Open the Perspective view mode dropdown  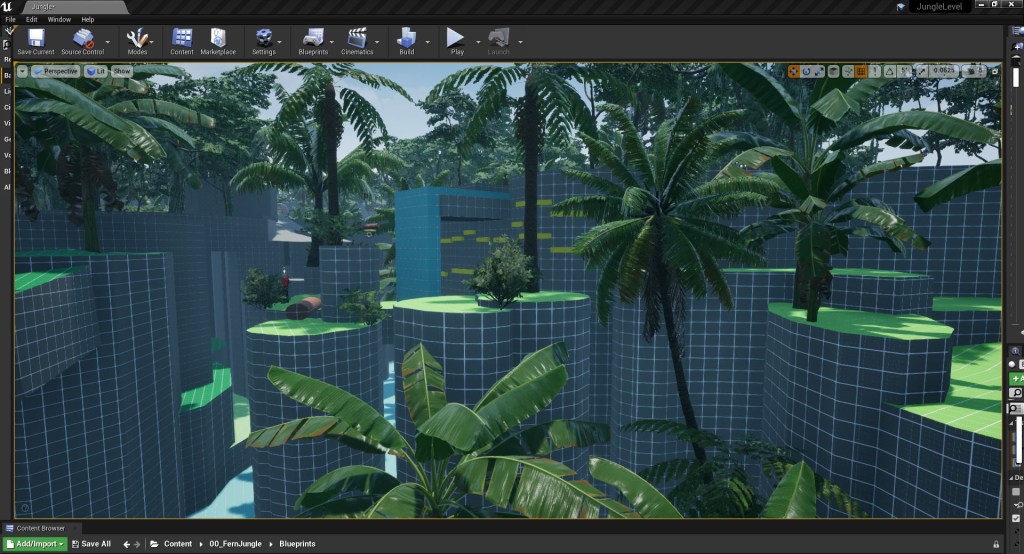pyautogui.click(x=56, y=71)
